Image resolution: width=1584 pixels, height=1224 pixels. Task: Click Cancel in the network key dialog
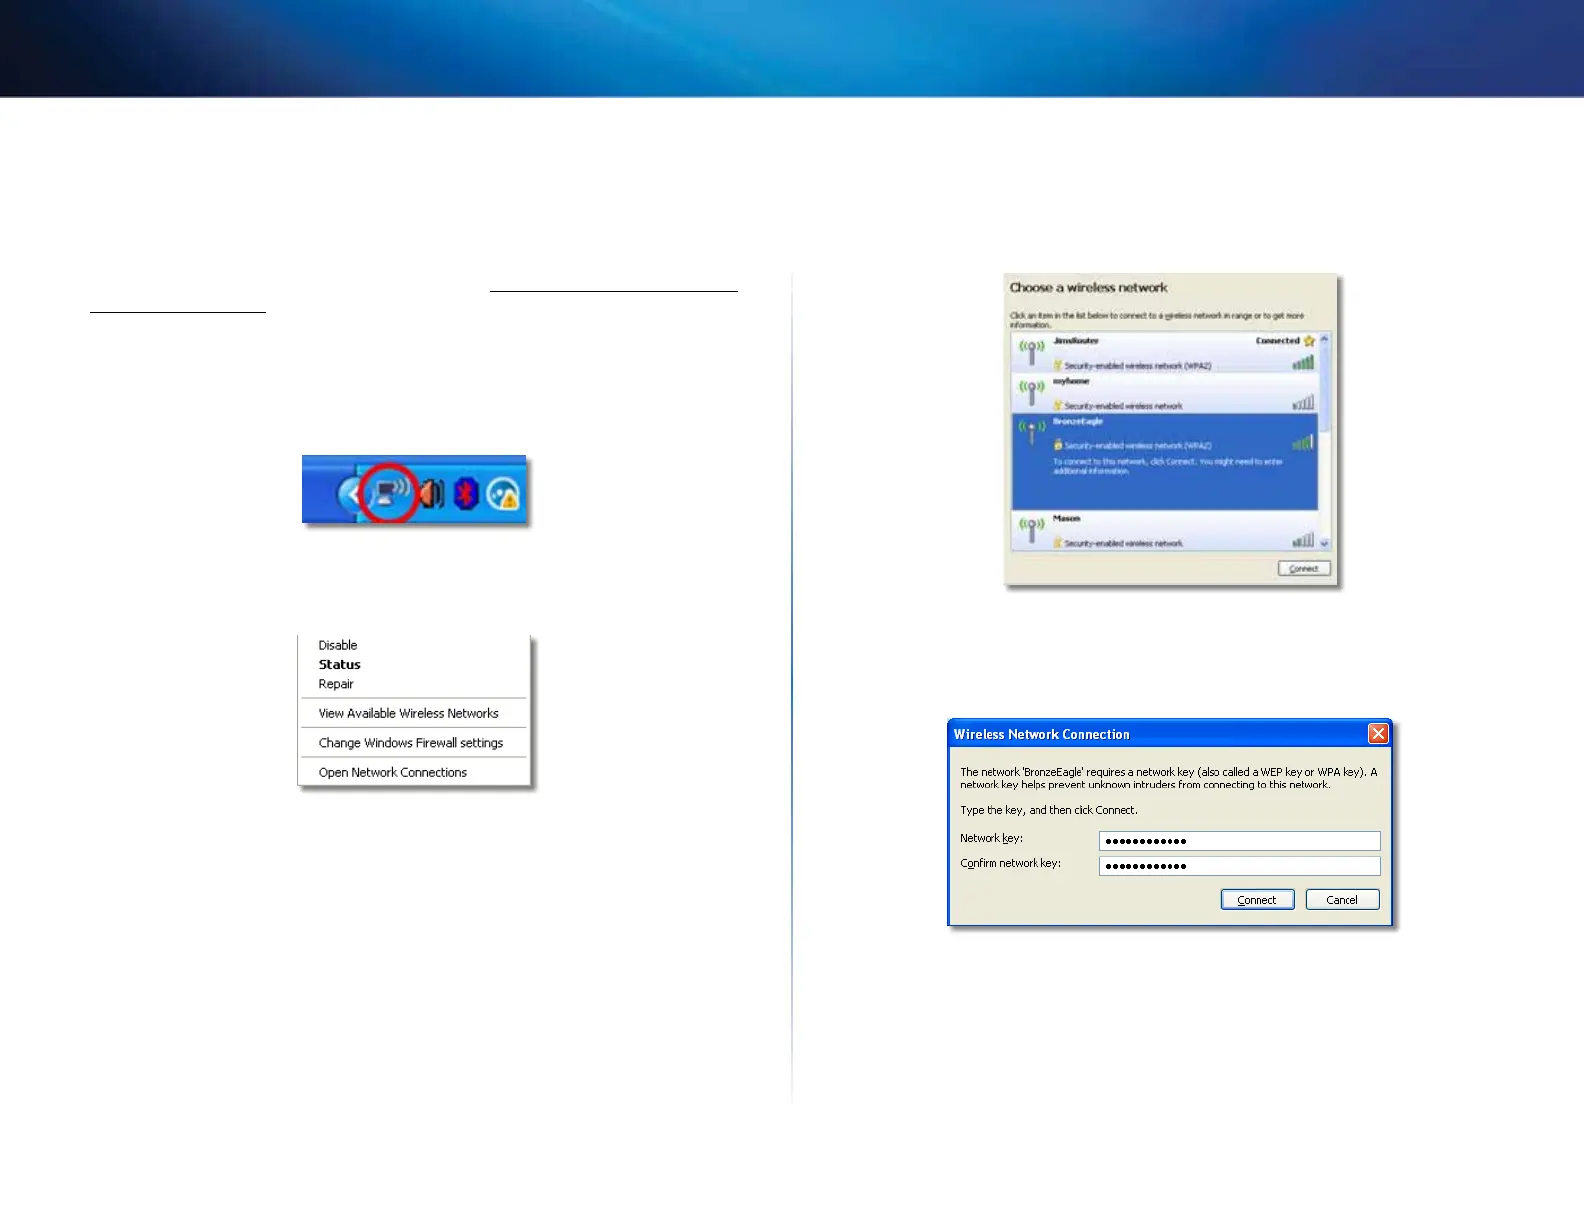1342,900
